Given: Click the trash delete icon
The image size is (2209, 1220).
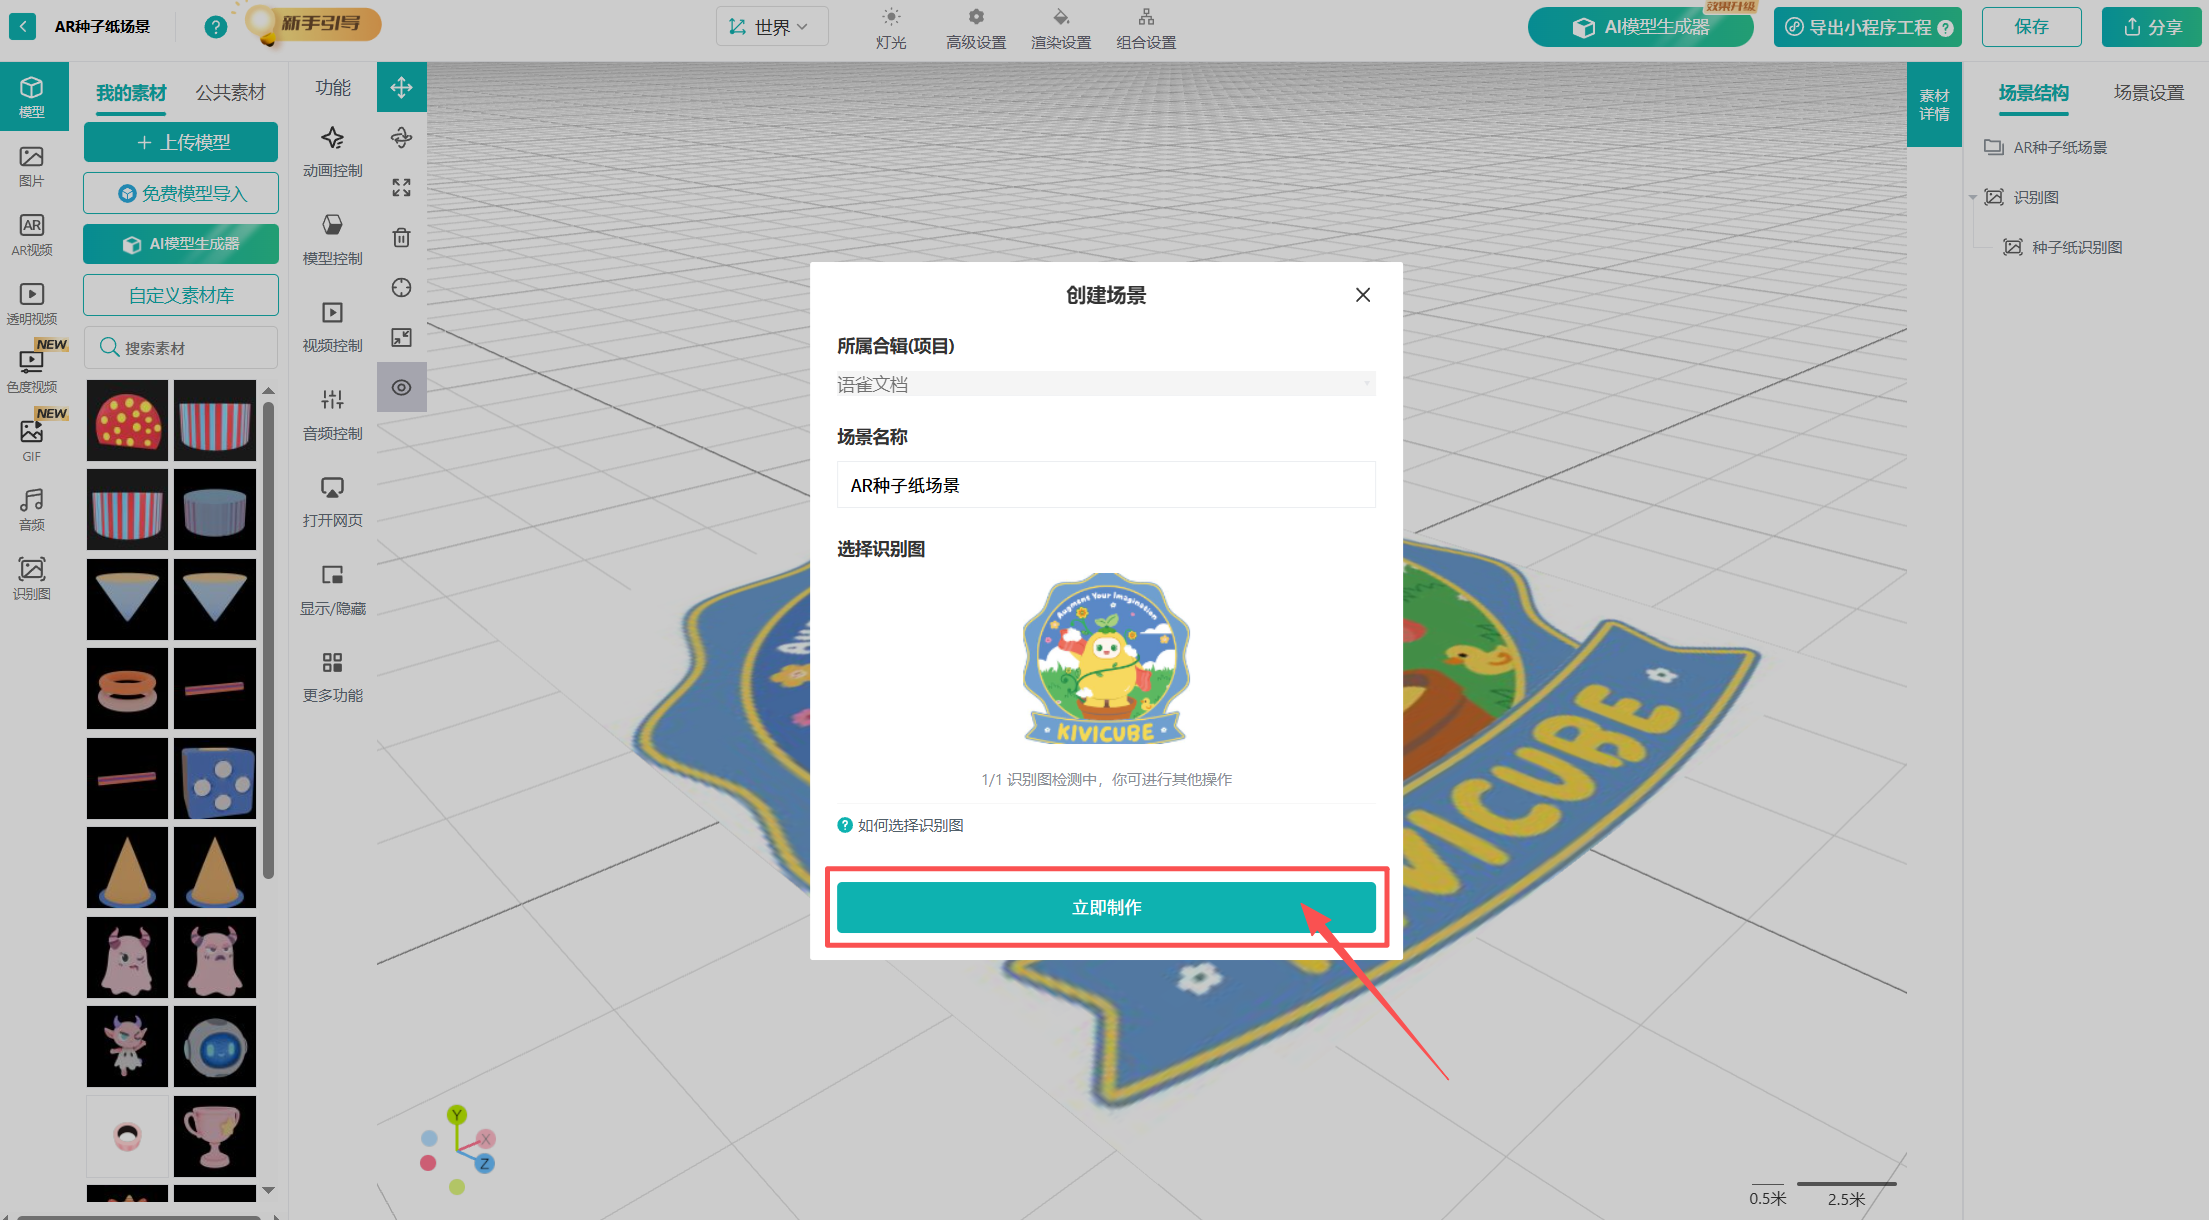Looking at the screenshot, I should point(401,238).
